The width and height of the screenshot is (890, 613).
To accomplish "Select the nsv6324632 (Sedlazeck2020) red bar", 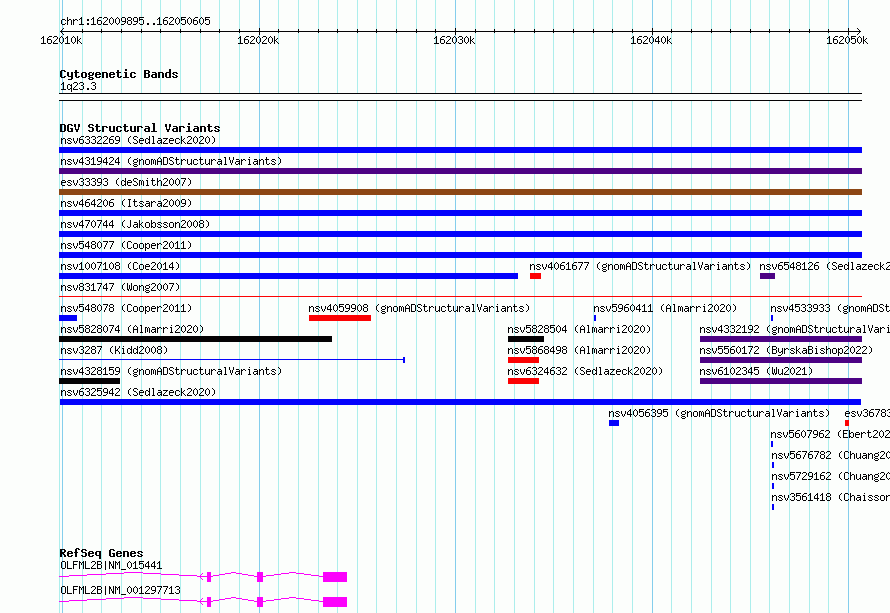I will point(523,381).
